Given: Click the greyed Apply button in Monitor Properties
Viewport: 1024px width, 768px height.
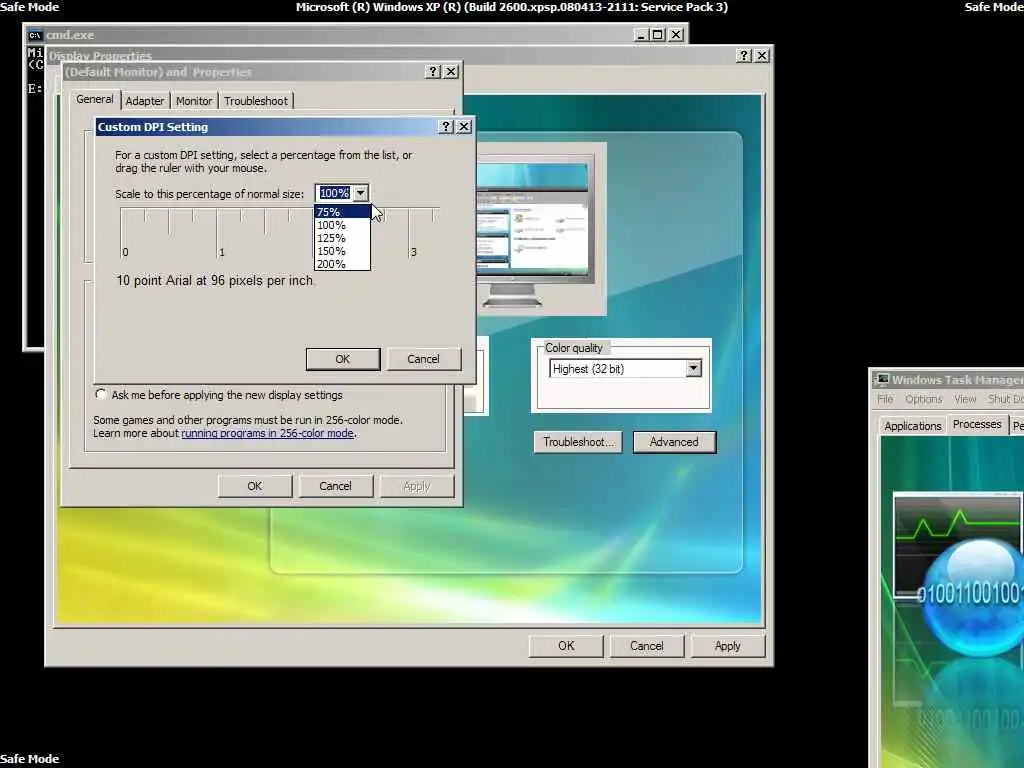Looking at the screenshot, I should point(417,486).
